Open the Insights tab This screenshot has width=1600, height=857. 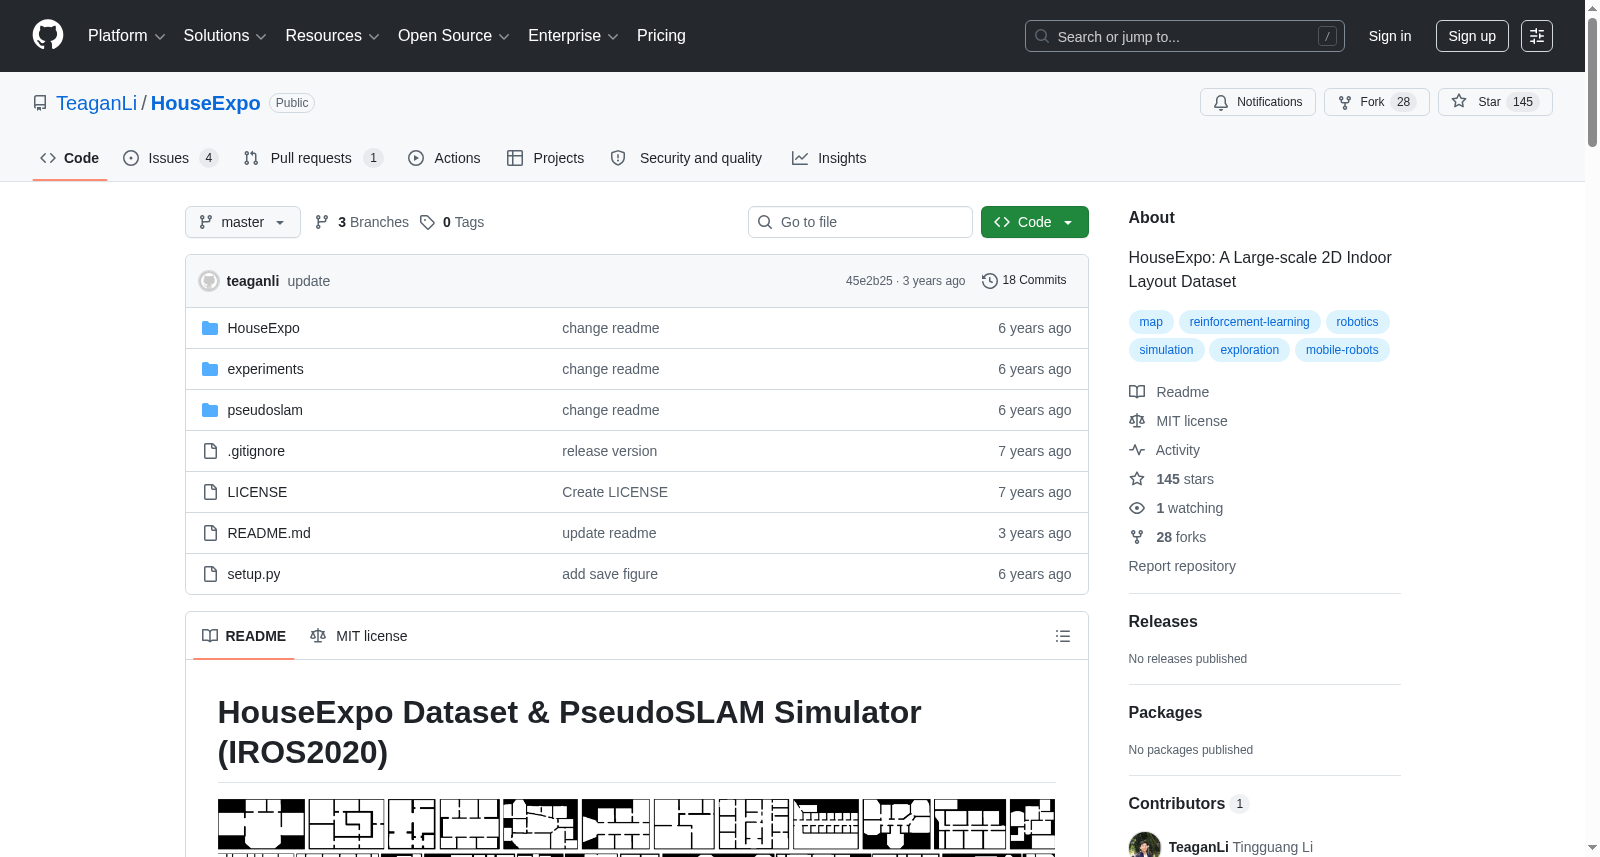[x=829, y=158]
